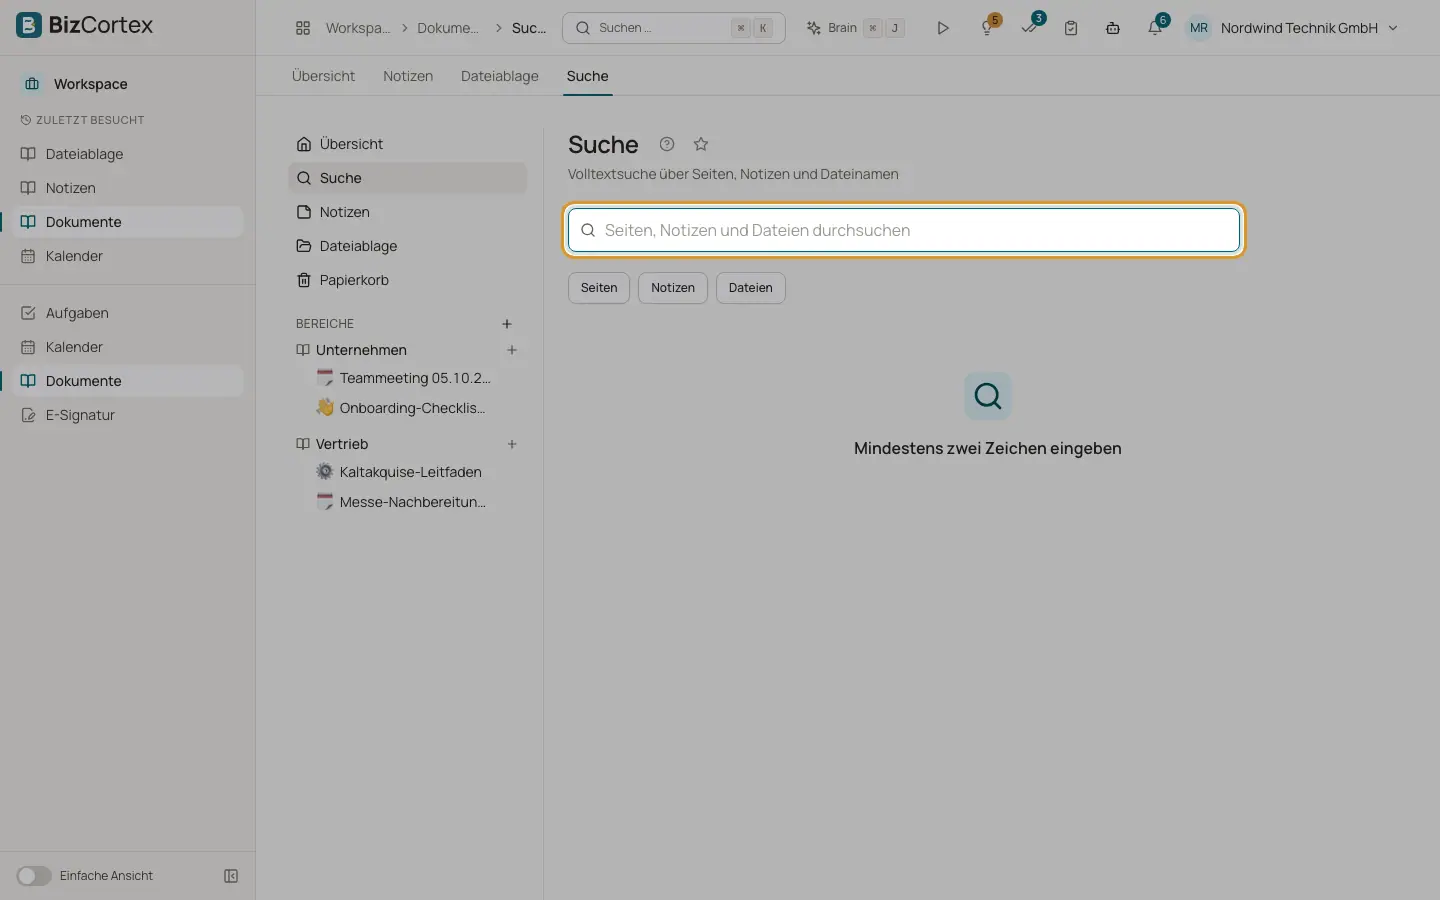Filter search by Seiten
The image size is (1440, 900).
(x=599, y=288)
